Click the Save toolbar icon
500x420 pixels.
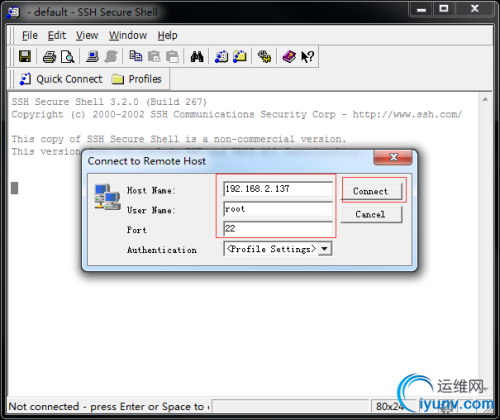25,56
